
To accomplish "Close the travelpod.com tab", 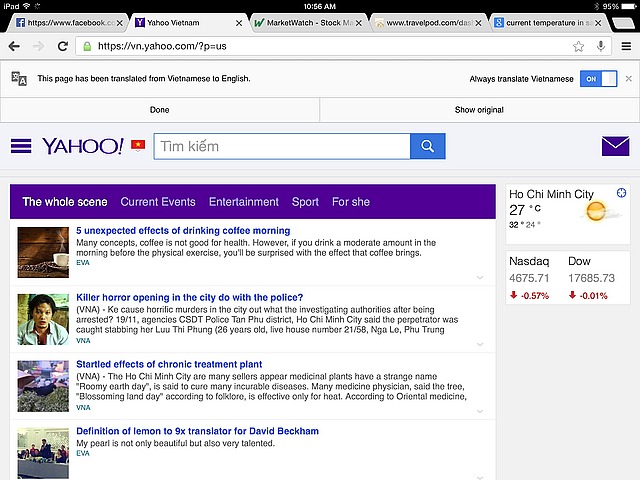I will (478, 23).
